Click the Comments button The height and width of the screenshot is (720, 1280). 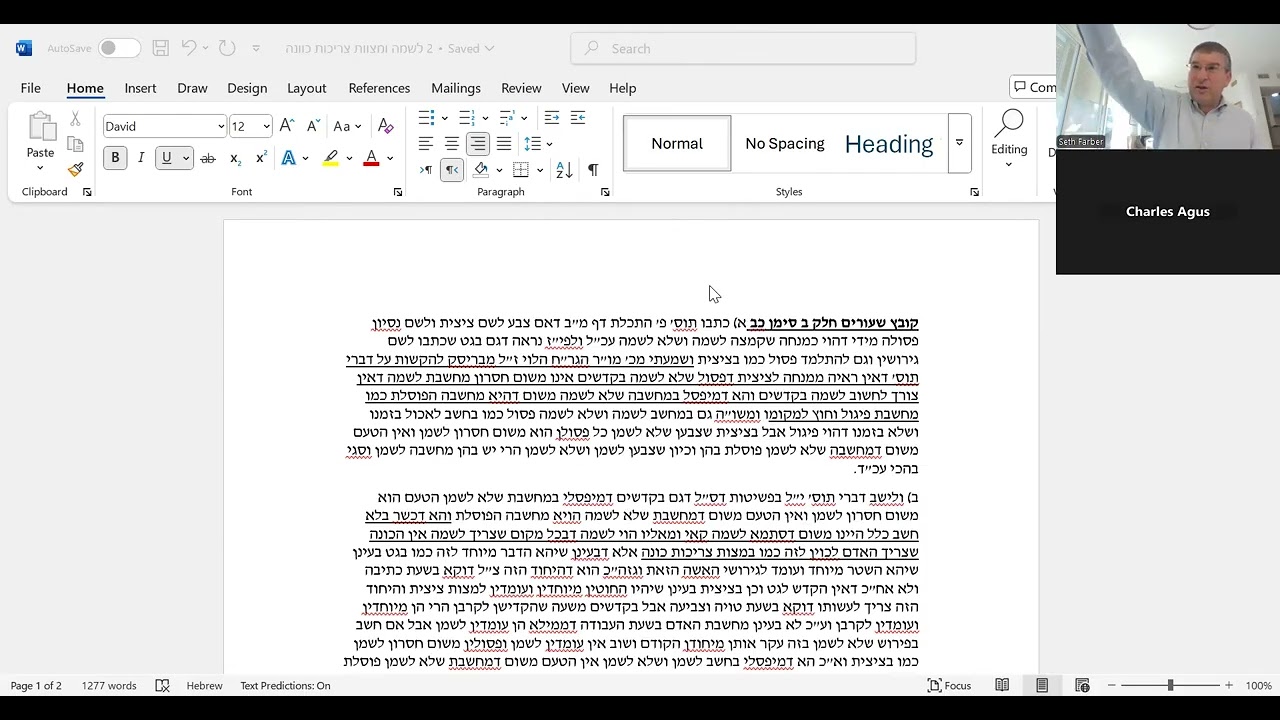1033,87
